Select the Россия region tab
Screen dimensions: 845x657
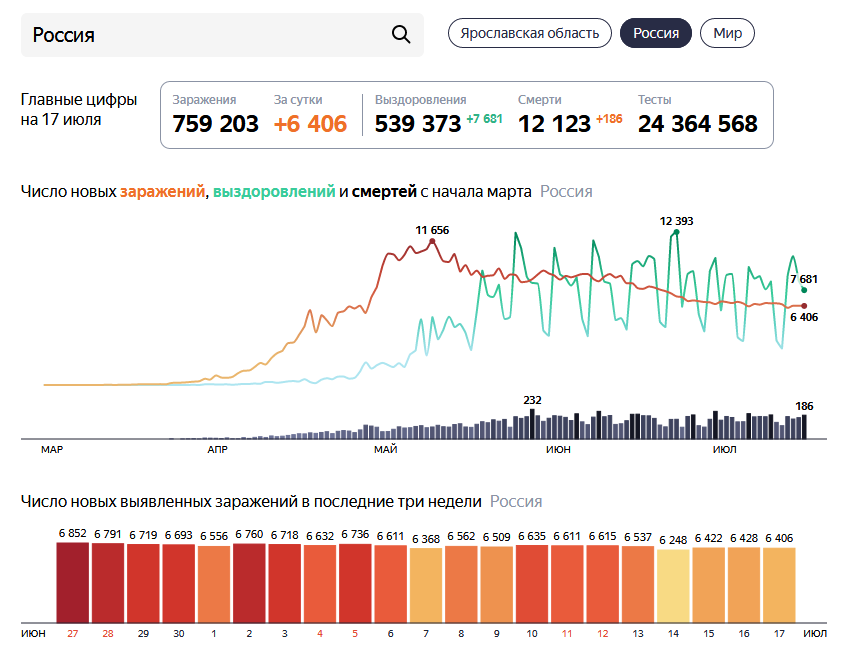click(655, 33)
